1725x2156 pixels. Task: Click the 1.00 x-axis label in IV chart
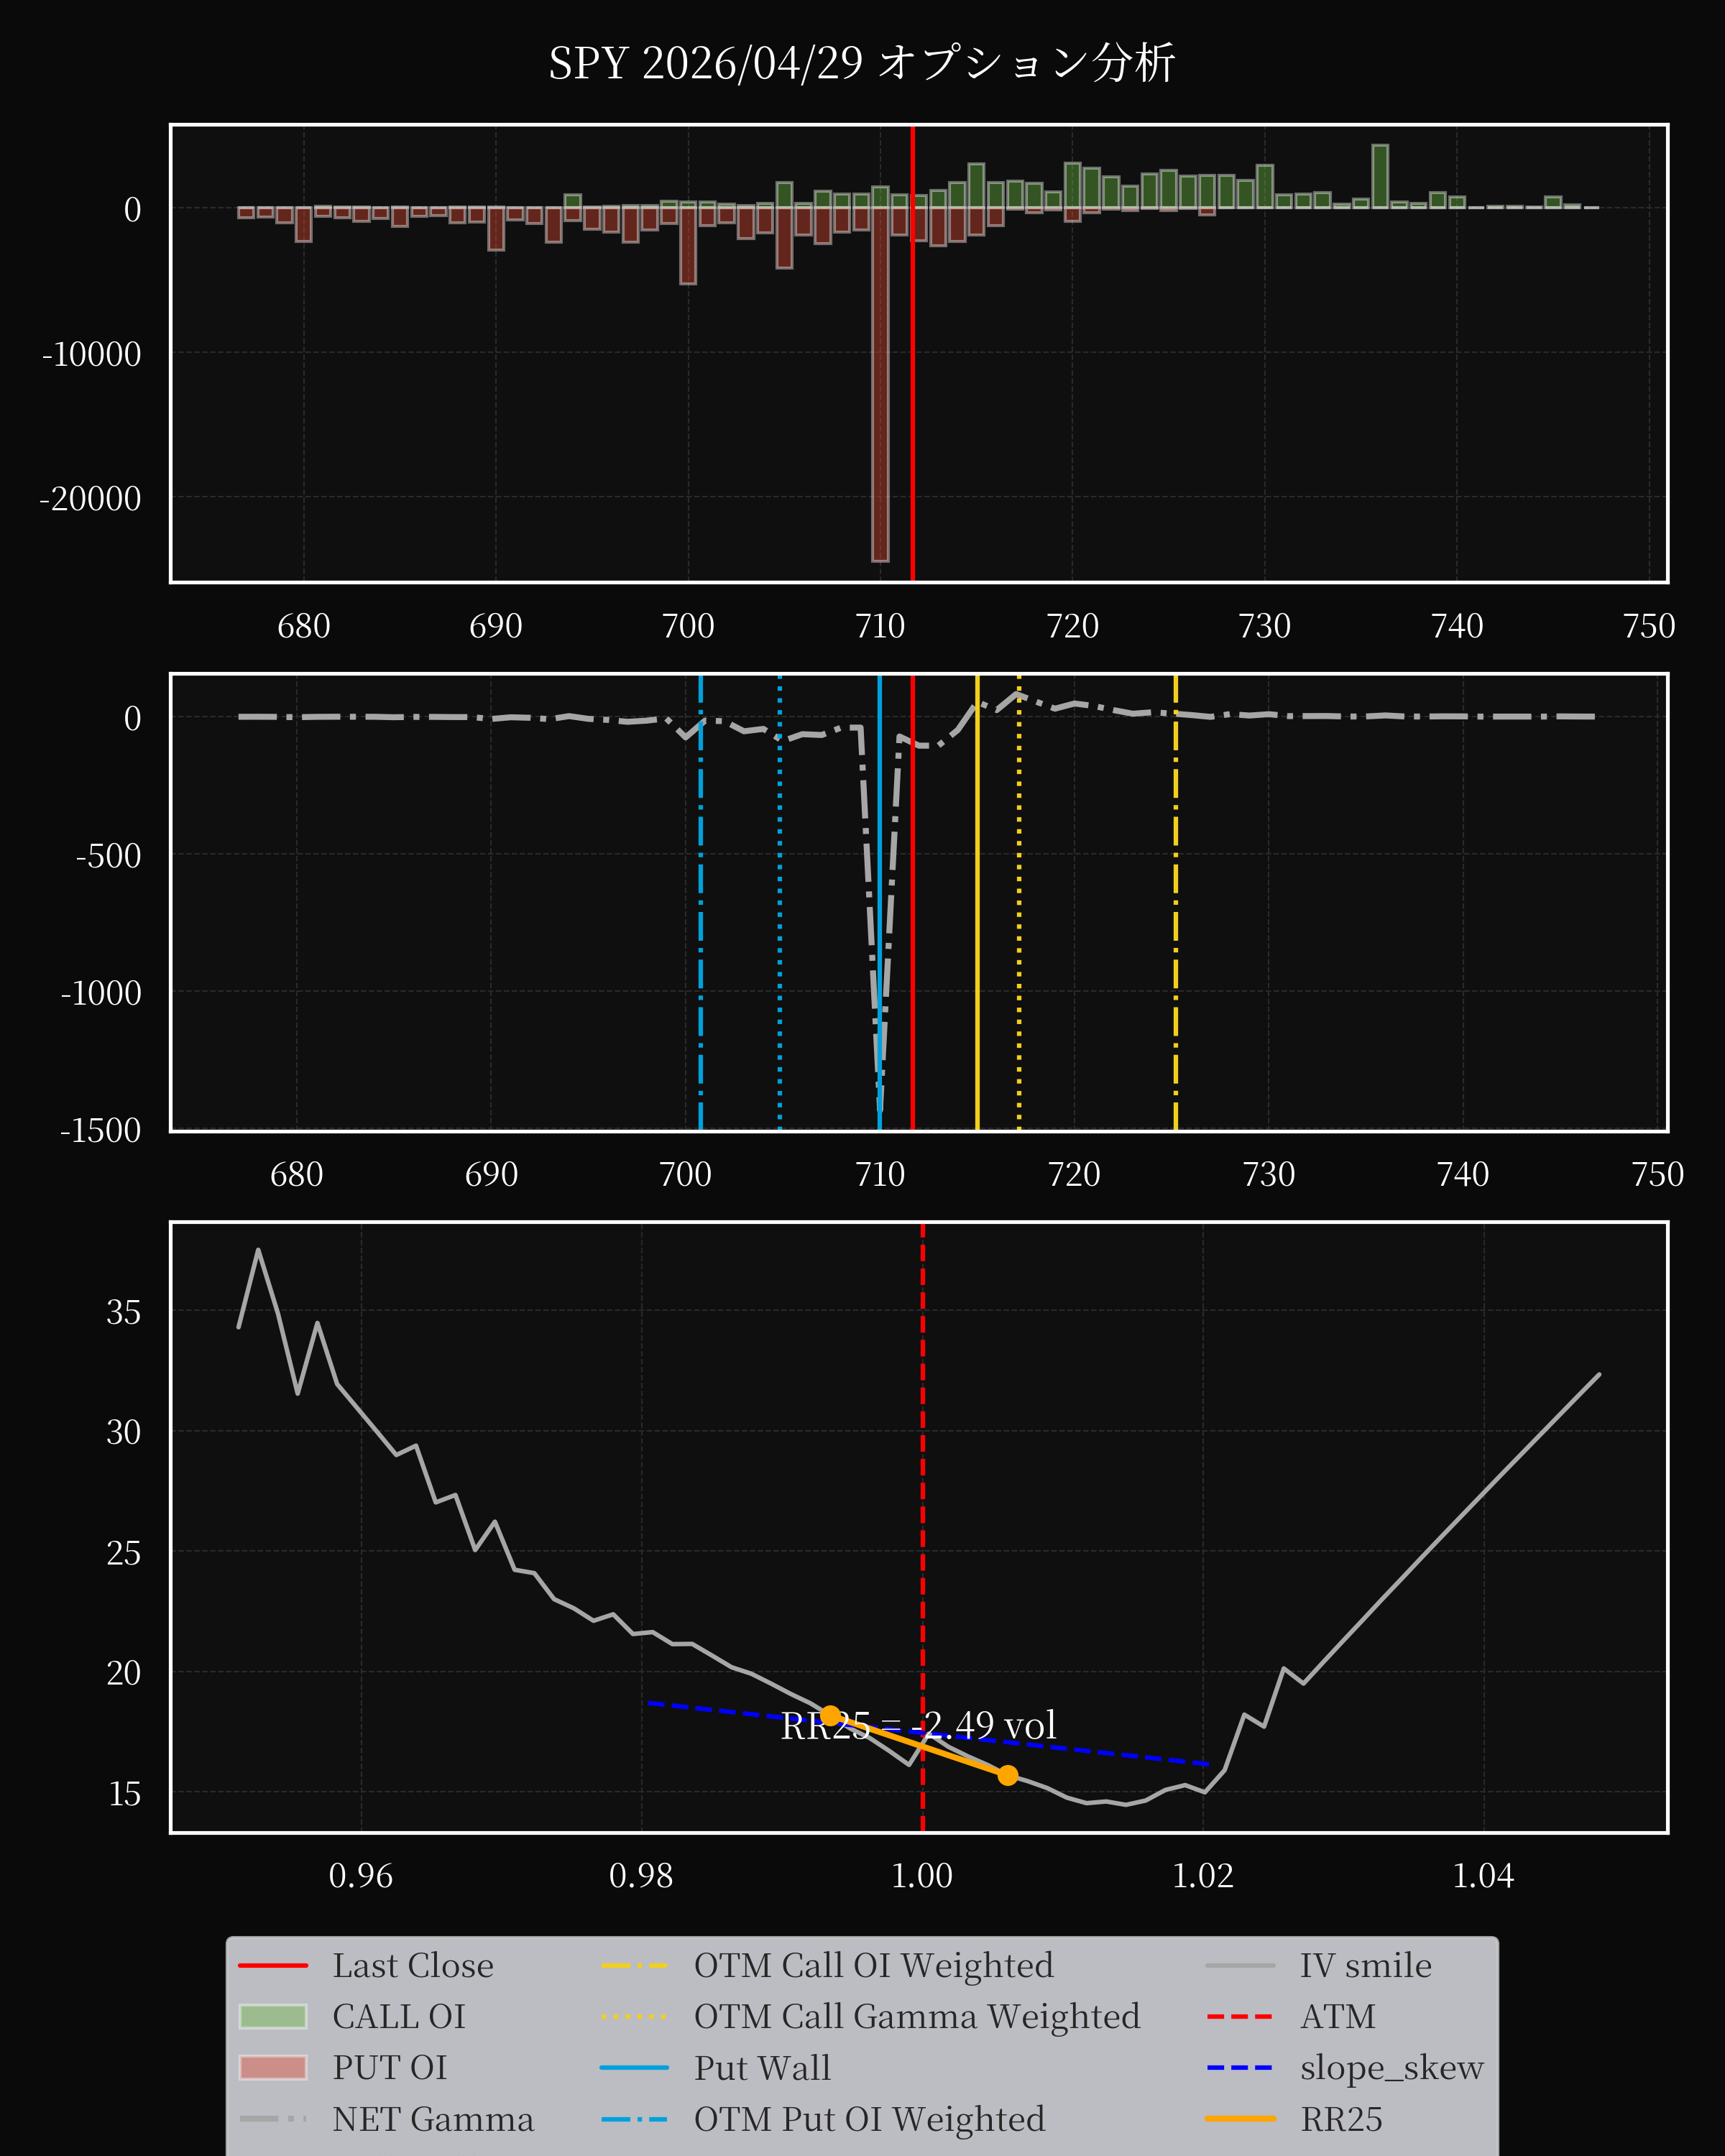point(922,1875)
